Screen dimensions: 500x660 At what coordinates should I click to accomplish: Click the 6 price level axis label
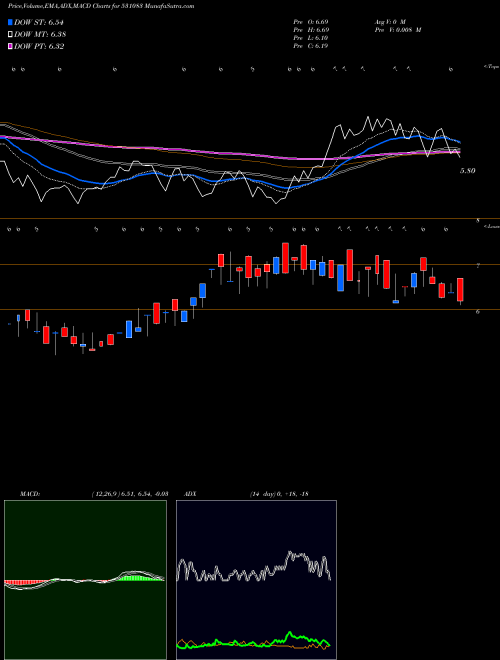click(x=478, y=312)
